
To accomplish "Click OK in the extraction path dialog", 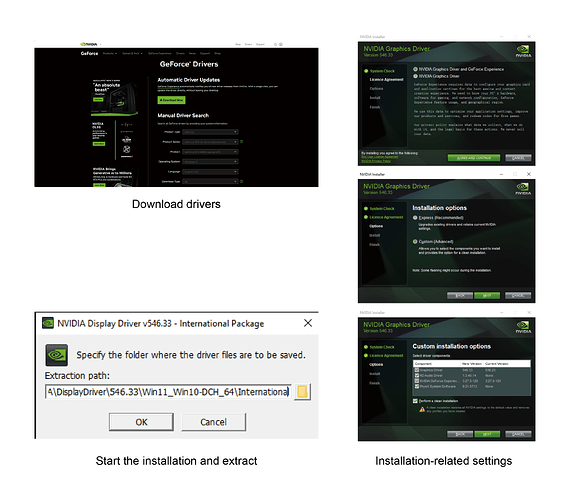I will pos(141,422).
